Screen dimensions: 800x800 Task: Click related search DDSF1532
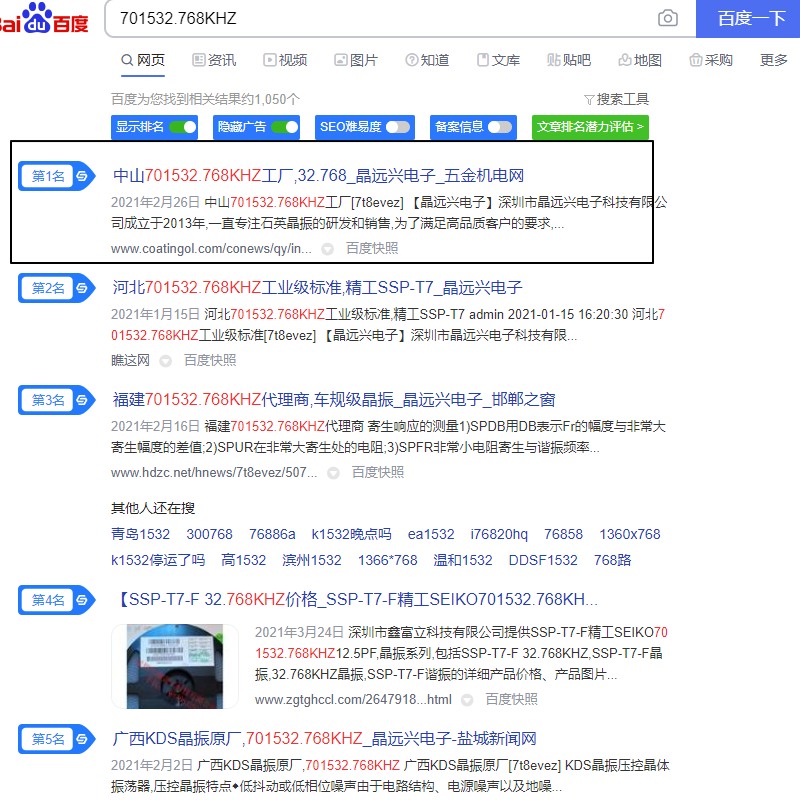pyautogui.click(x=543, y=560)
